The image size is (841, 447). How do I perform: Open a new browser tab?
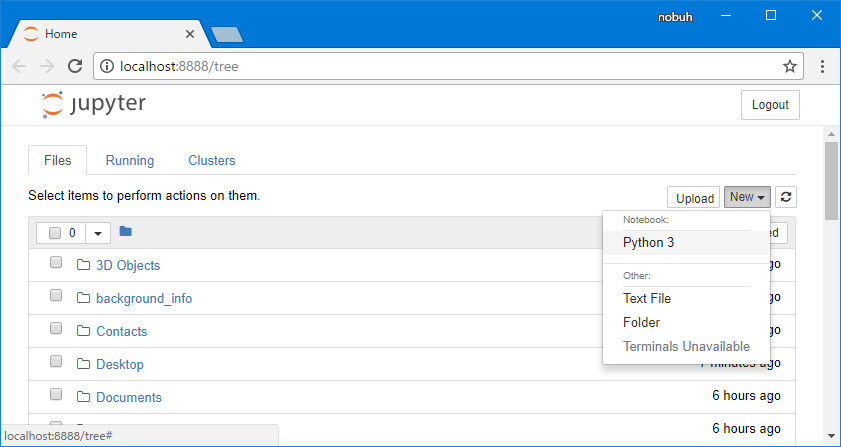(227, 35)
